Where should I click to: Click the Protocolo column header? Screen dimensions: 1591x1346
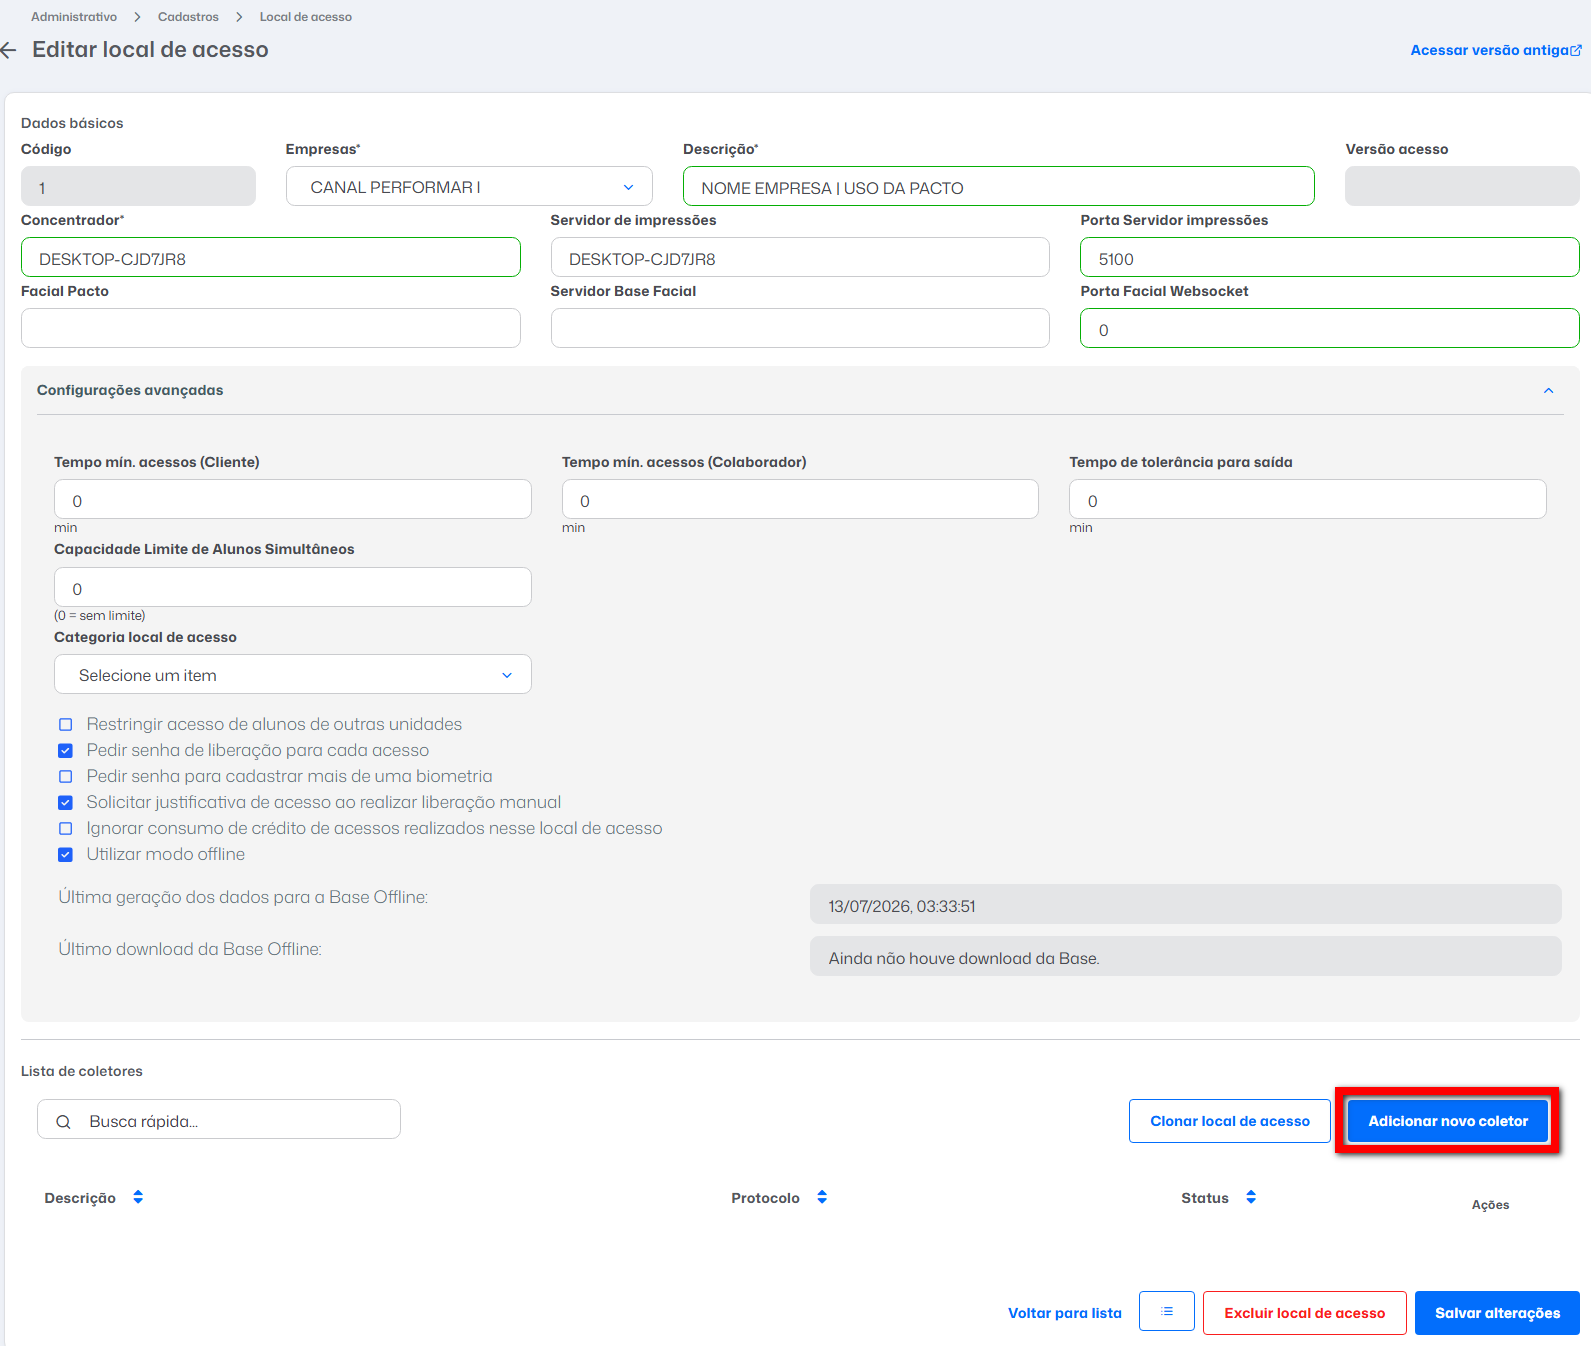[x=765, y=1198]
